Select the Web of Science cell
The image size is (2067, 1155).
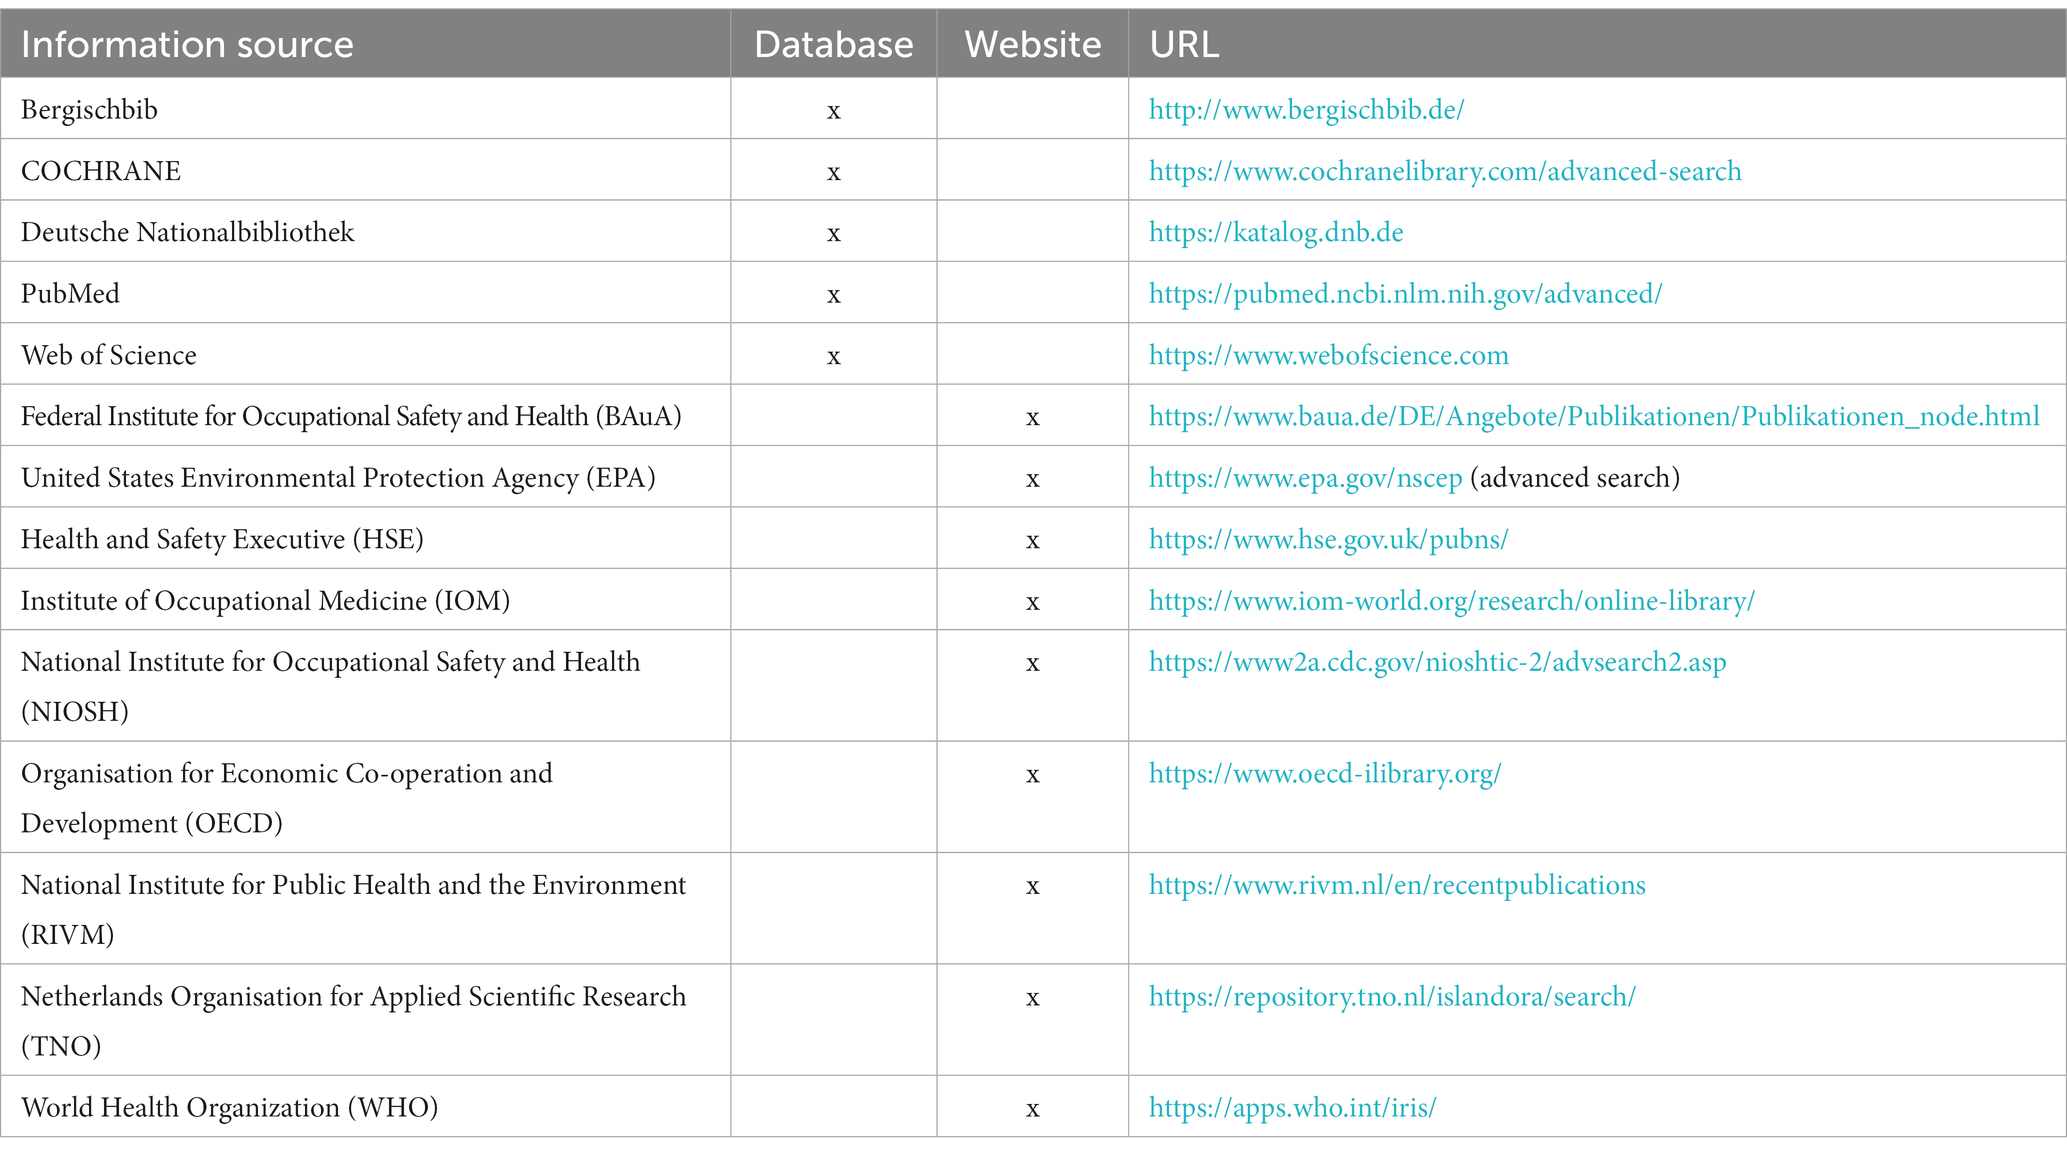point(365,354)
